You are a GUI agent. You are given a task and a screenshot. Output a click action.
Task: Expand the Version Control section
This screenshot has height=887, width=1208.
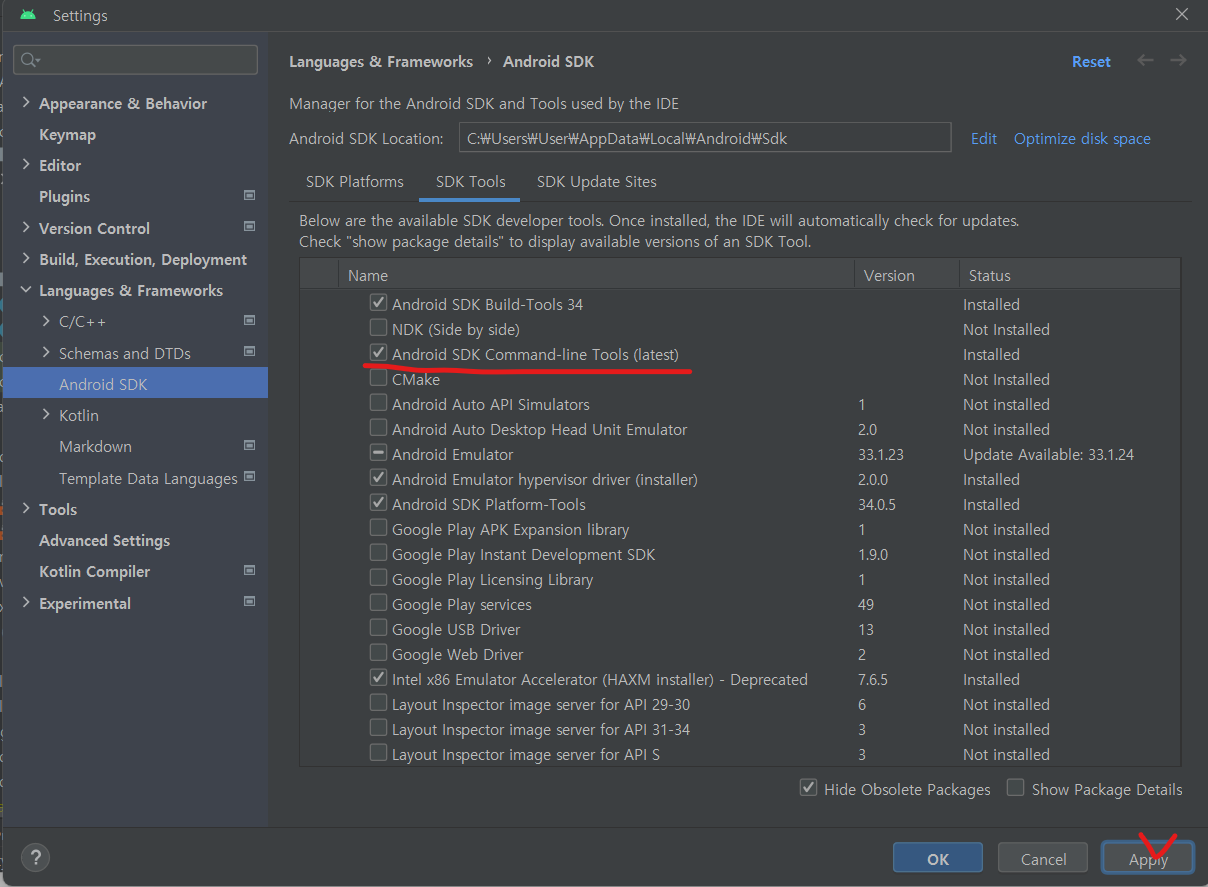pos(26,228)
